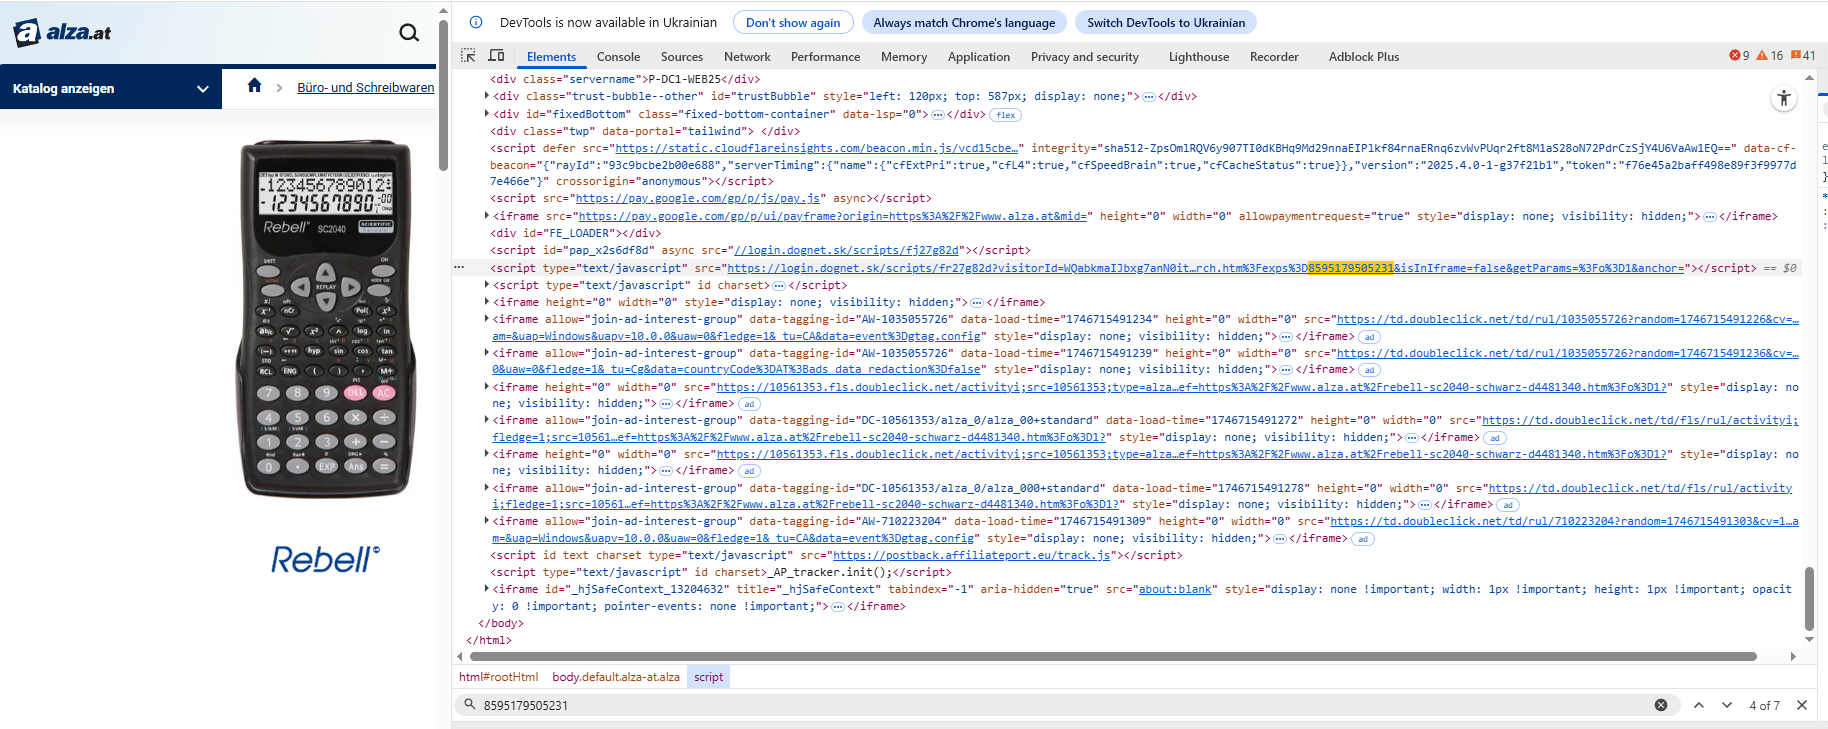Click the ad badge on iframe 1746715491234
This screenshot has width=1828, height=729.
click(x=1370, y=337)
